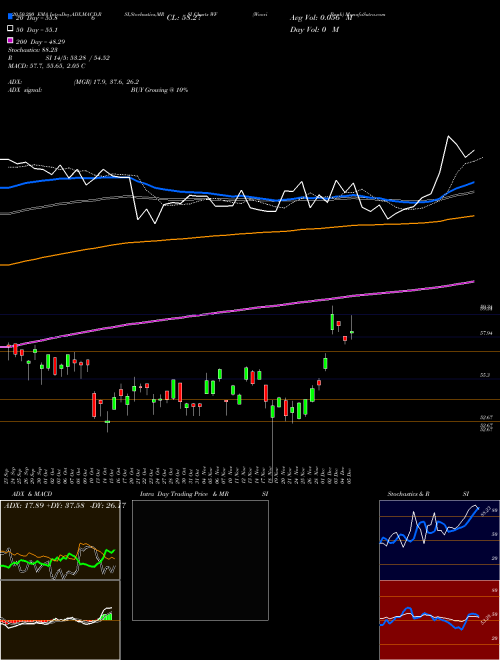Open the MACD histogram chart panel
Screen dimensions: 500x660
(x=60, y=620)
